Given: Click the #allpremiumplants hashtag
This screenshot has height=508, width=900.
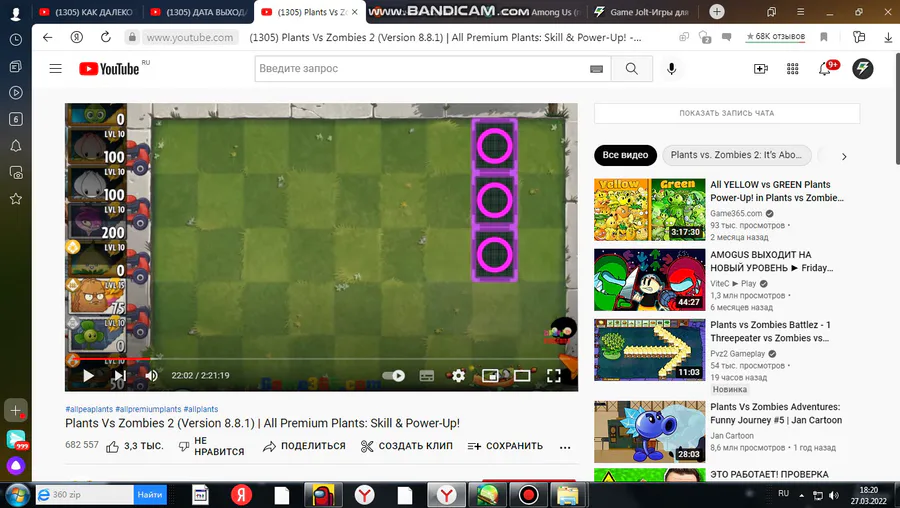Looking at the screenshot, I should point(148,409).
